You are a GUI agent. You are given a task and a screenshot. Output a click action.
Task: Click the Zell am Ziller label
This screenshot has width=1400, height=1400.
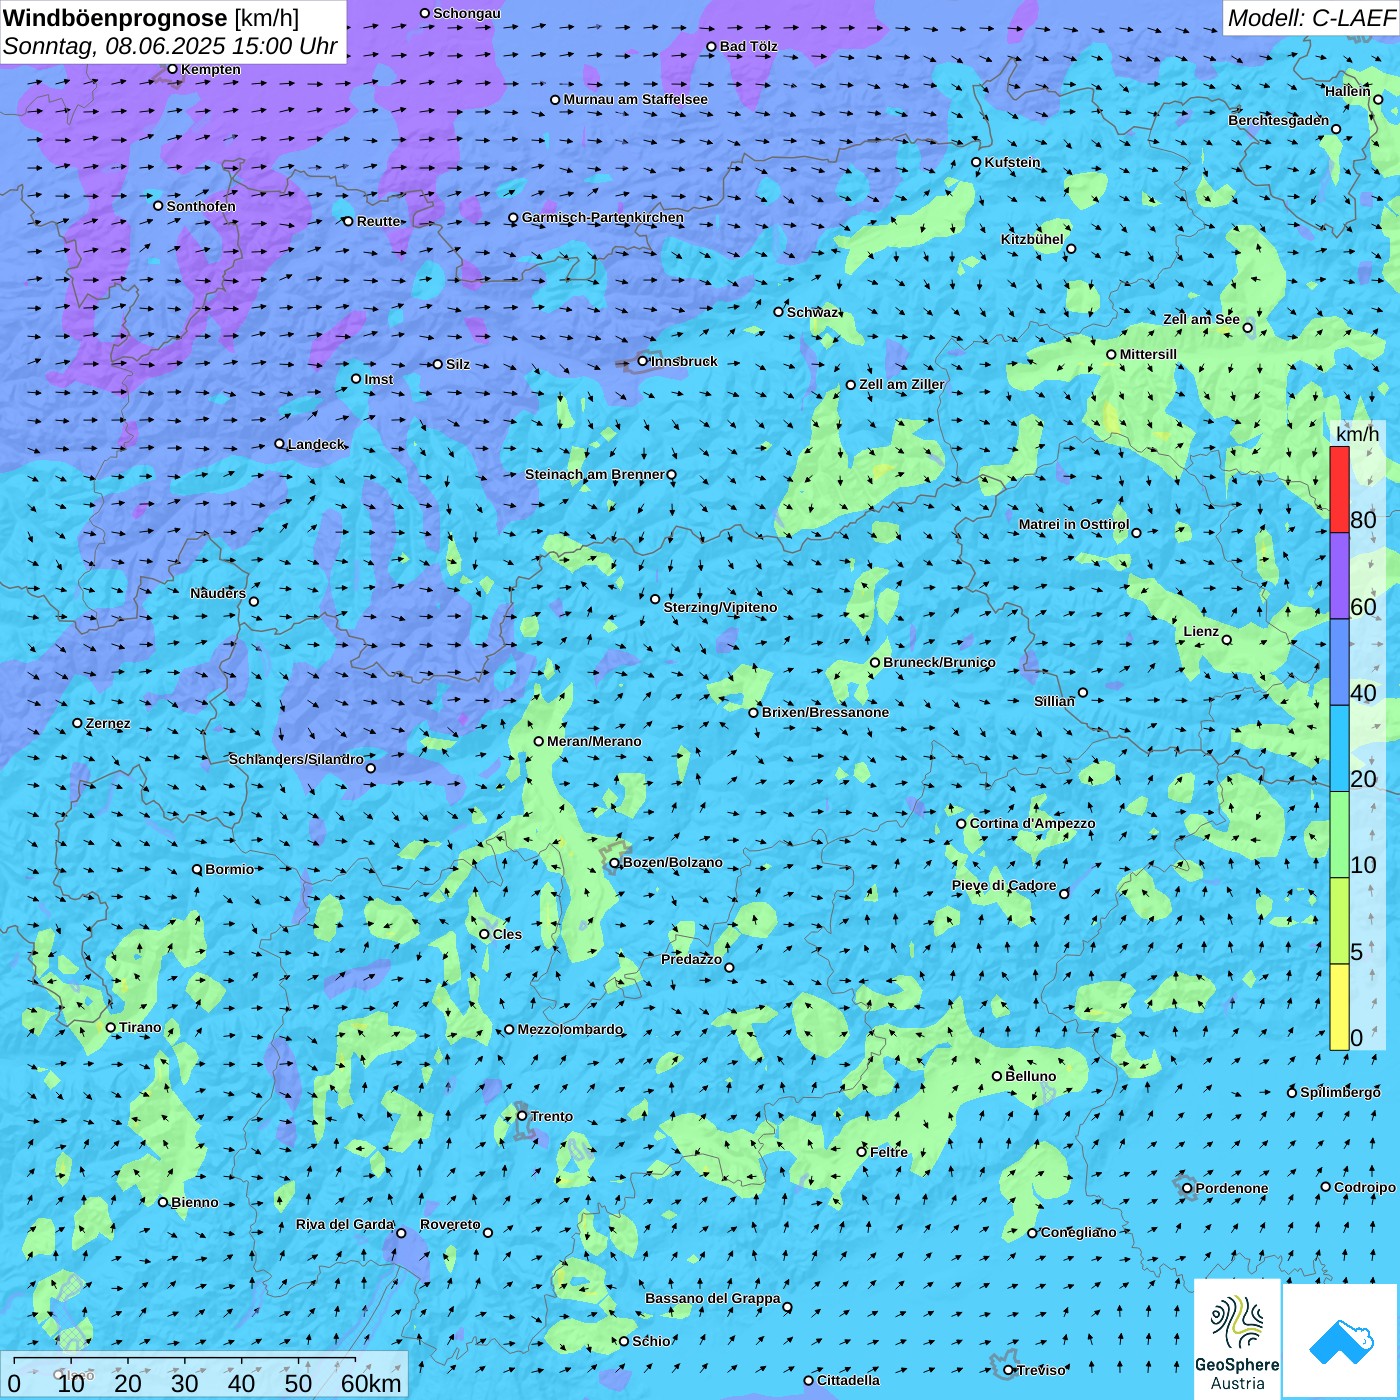[902, 384]
